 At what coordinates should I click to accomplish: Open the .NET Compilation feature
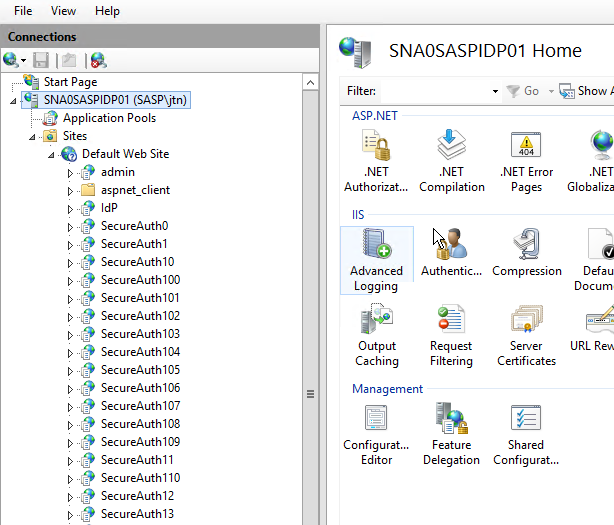pos(451,161)
